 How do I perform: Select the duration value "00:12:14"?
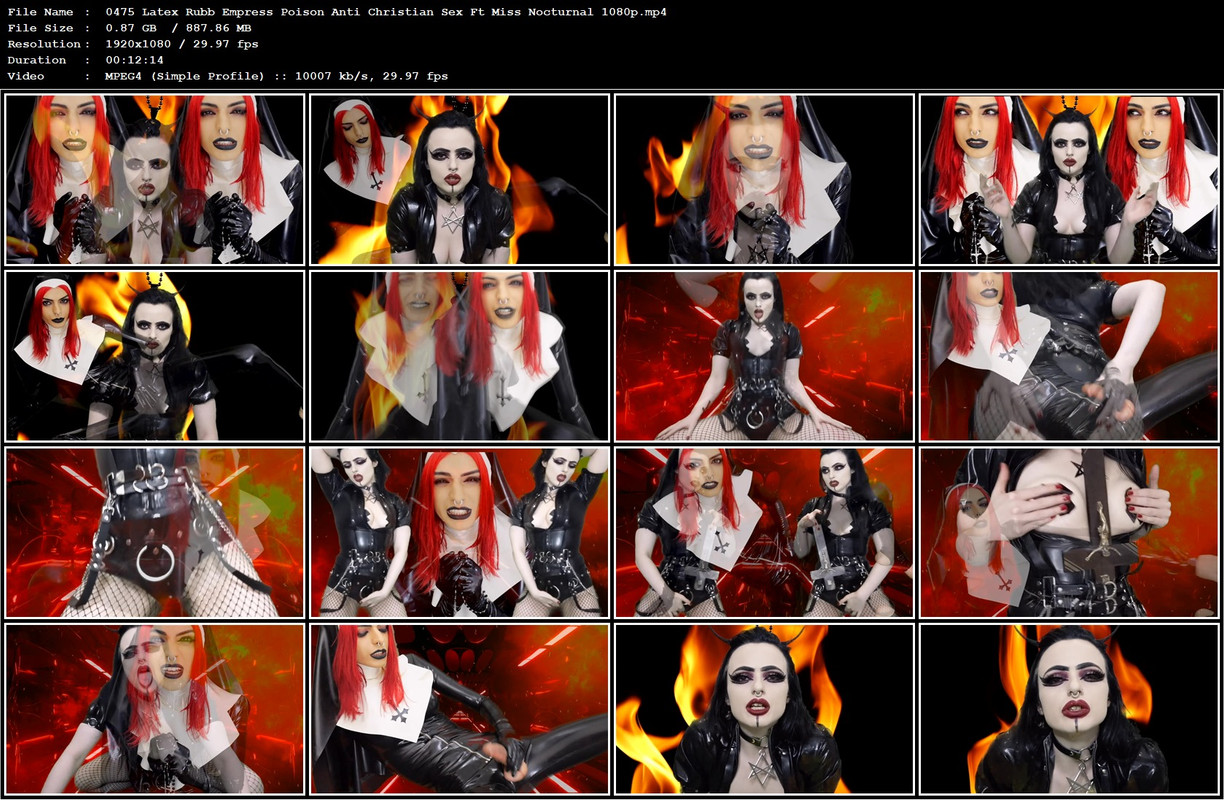(134, 60)
